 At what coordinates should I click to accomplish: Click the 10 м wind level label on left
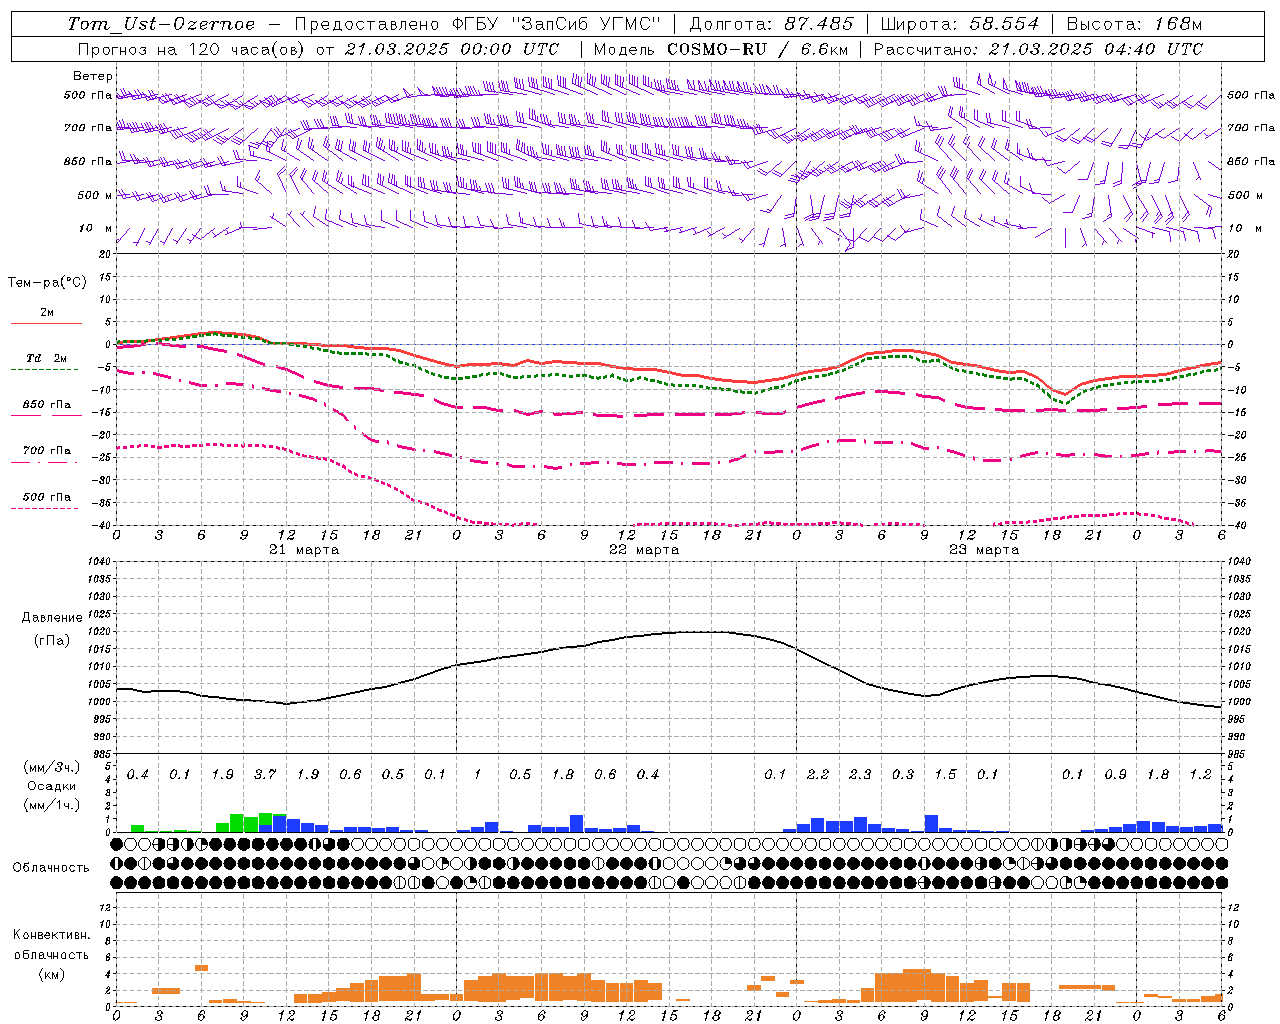[x=95, y=228]
